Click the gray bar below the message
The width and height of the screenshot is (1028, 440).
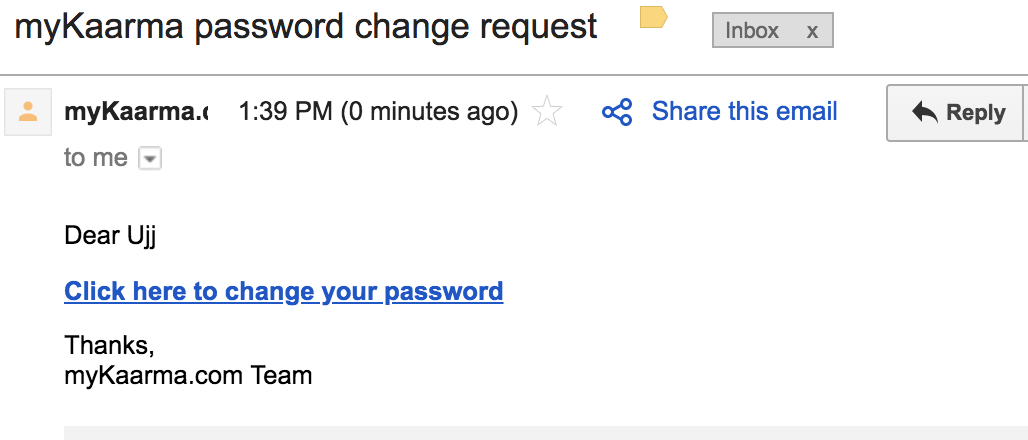click(x=546, y=433)
